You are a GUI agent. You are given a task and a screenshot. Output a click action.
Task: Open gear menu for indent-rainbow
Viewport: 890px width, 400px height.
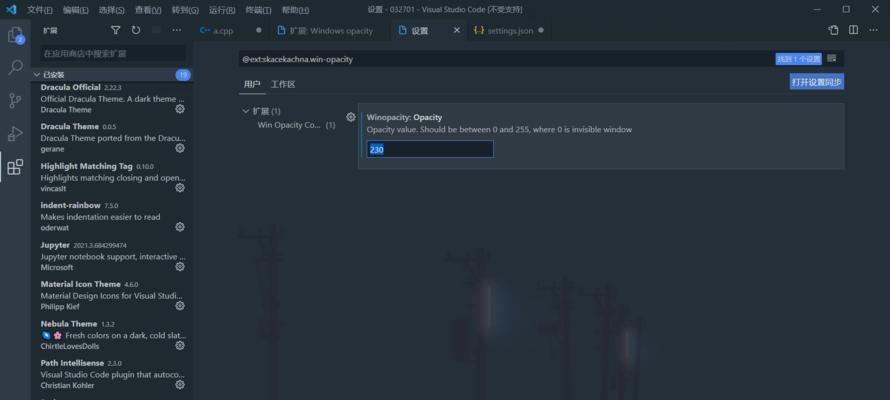pyautogui.click(x=180, y=227)
